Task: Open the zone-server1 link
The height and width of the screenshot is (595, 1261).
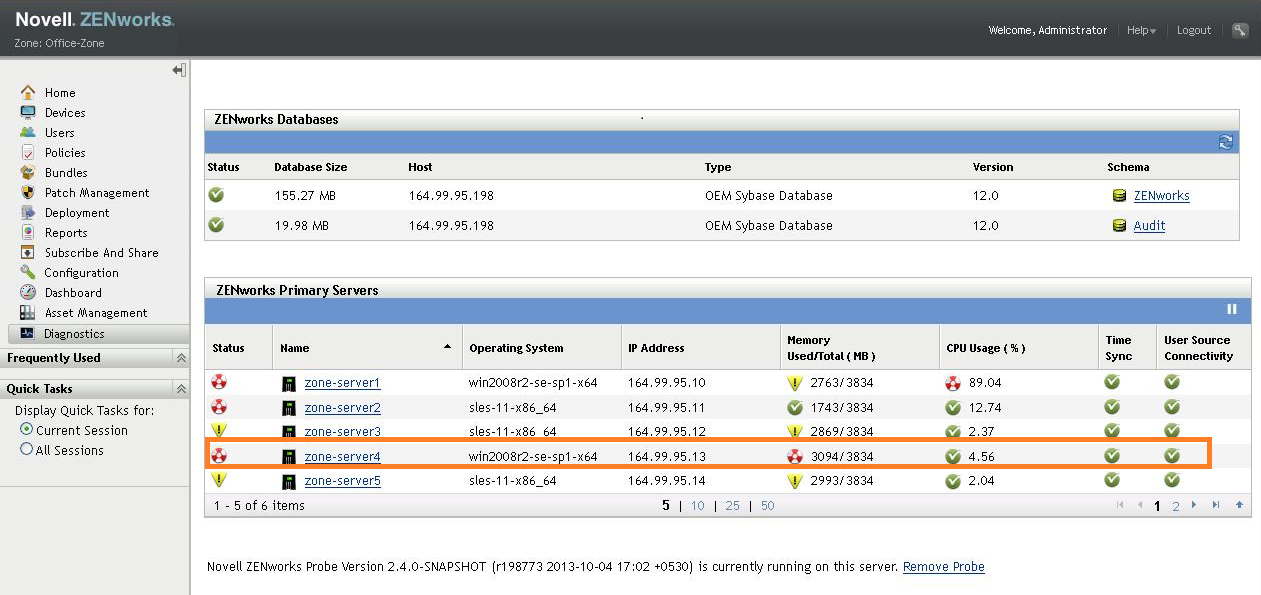Action: point(342,383)
